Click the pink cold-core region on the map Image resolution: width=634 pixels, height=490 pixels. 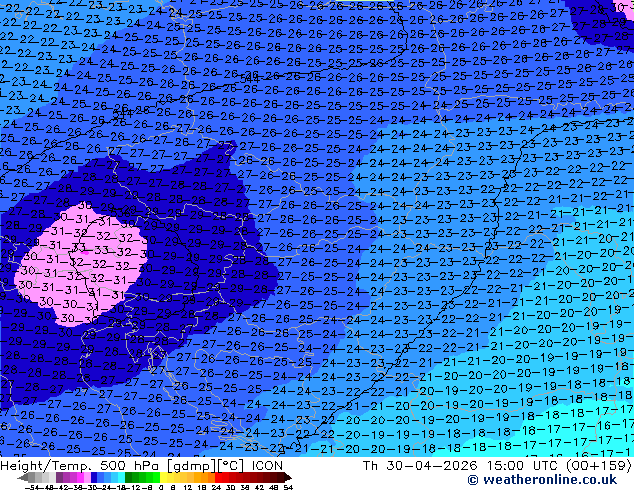[x=81, y=267]
